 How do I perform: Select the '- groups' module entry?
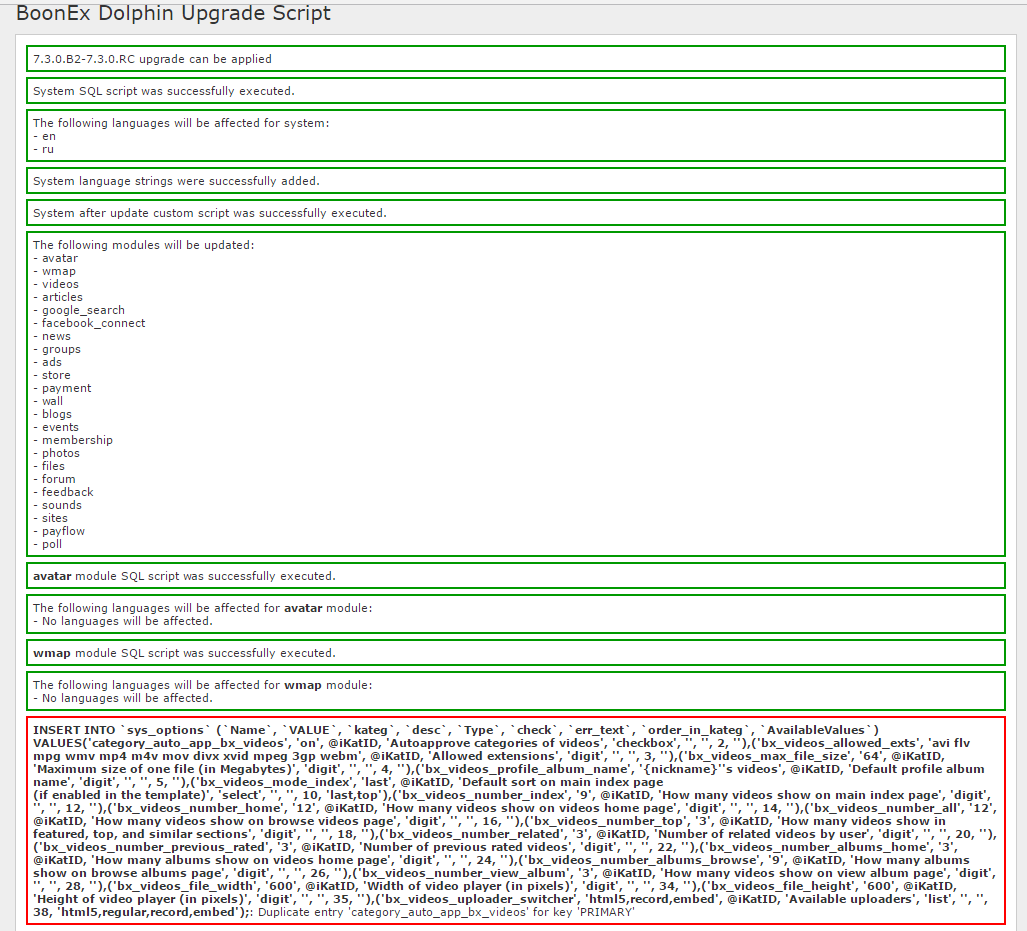(57, 349)
